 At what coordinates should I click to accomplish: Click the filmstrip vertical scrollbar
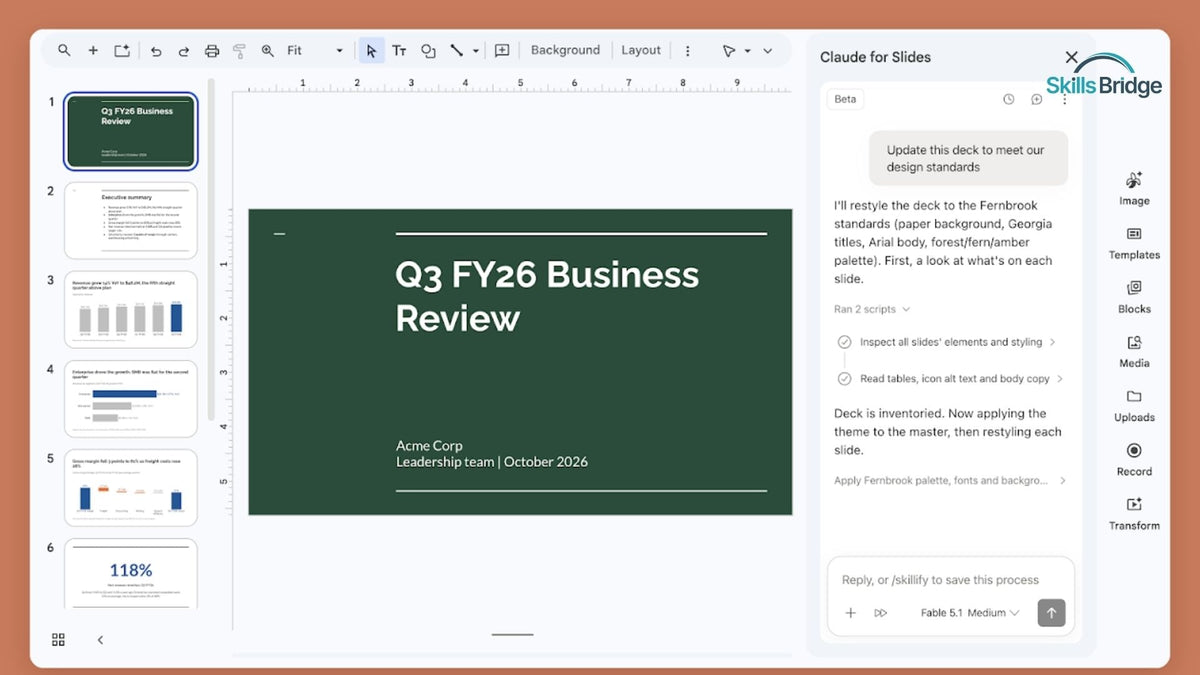coord(211,250)
